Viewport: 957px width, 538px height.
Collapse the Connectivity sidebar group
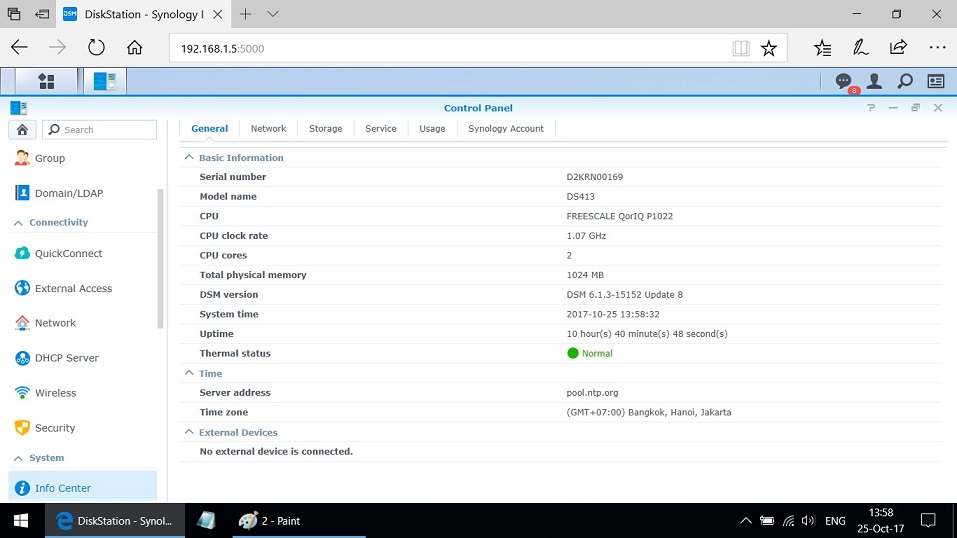[x=18, y=223]
